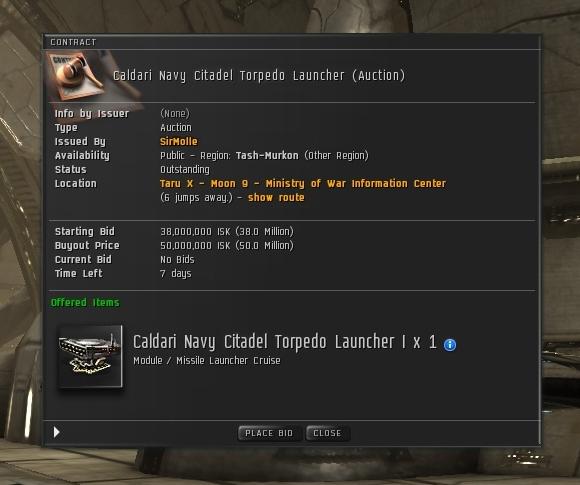
Task: Click the Status 'Outstanding' value
Action: 185,169
